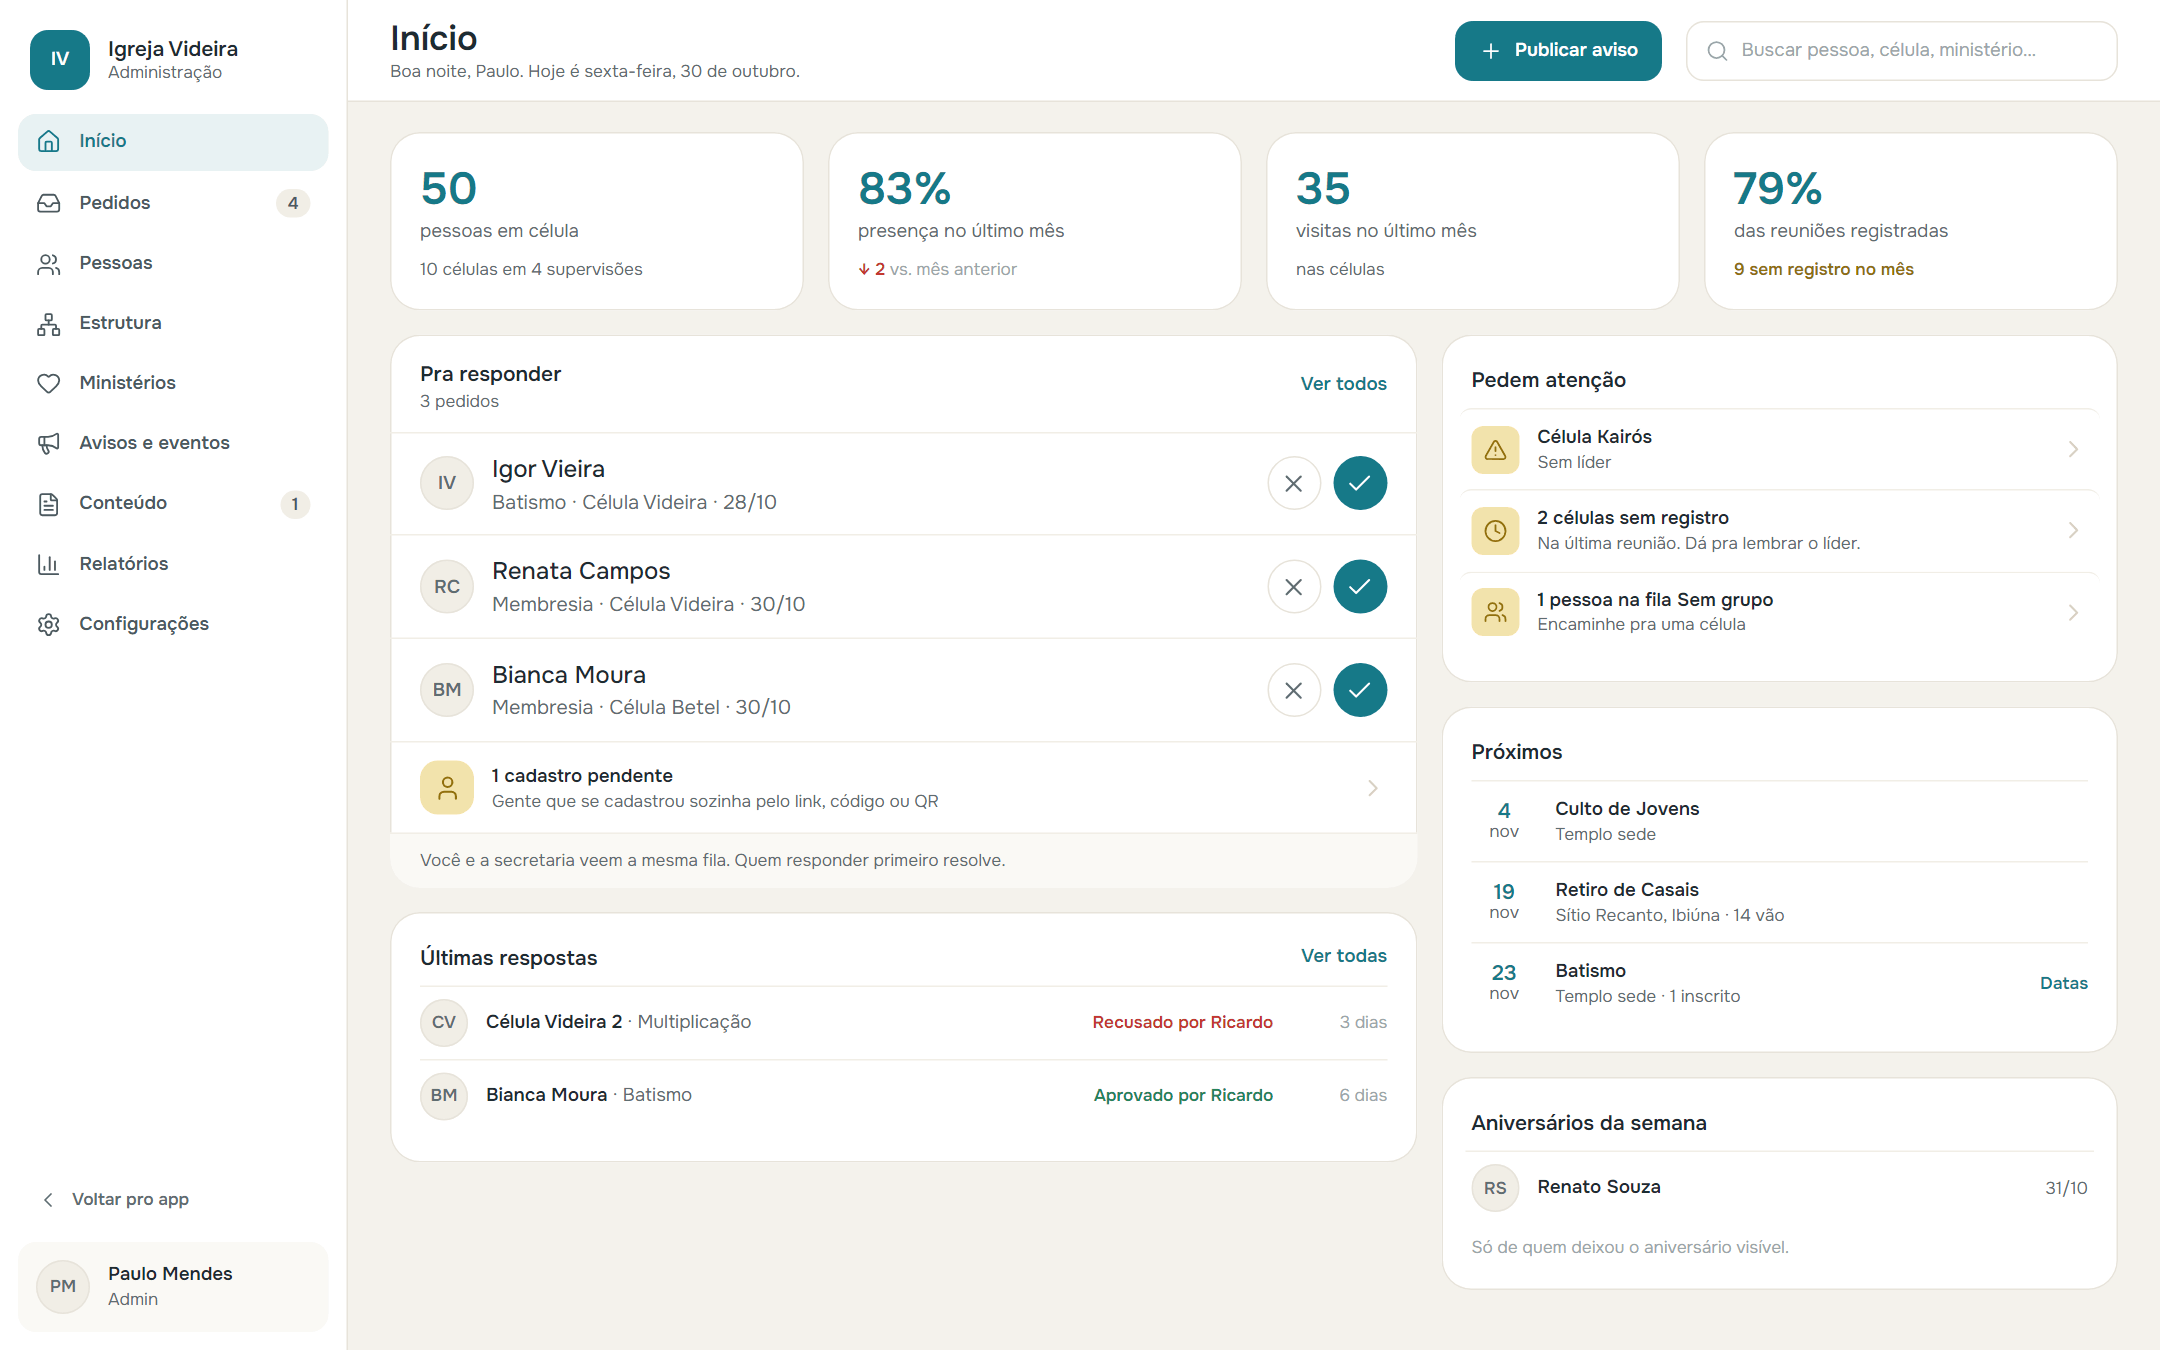Open 1 pessoa na fila chevron
This screenshot has height=1350, width=2160.
pos(2073,612)
